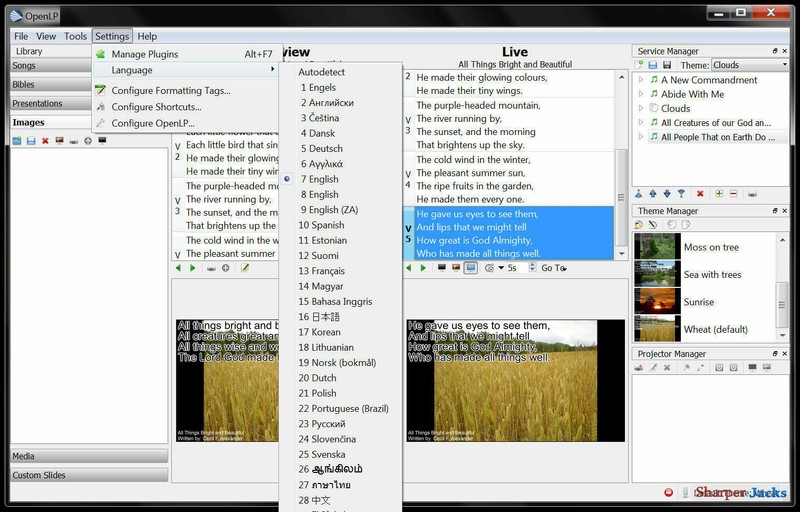Screen dimensions: 800x512
Task: Go to next slide in Preview controller
Action: point(192,268)
